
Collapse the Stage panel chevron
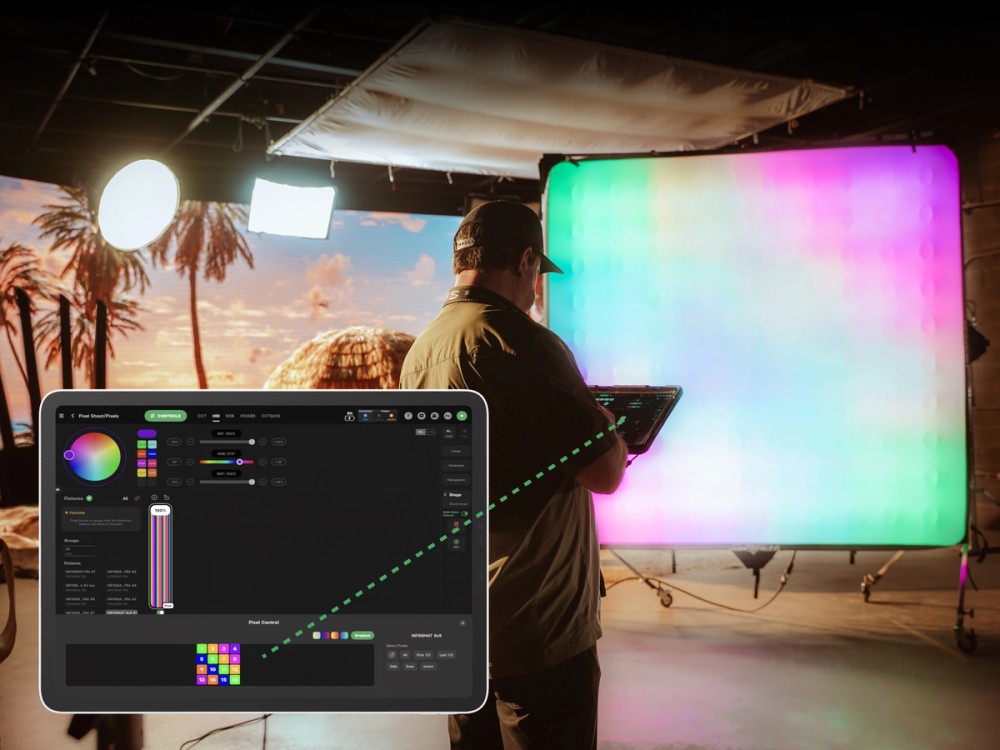click(445, 495)
